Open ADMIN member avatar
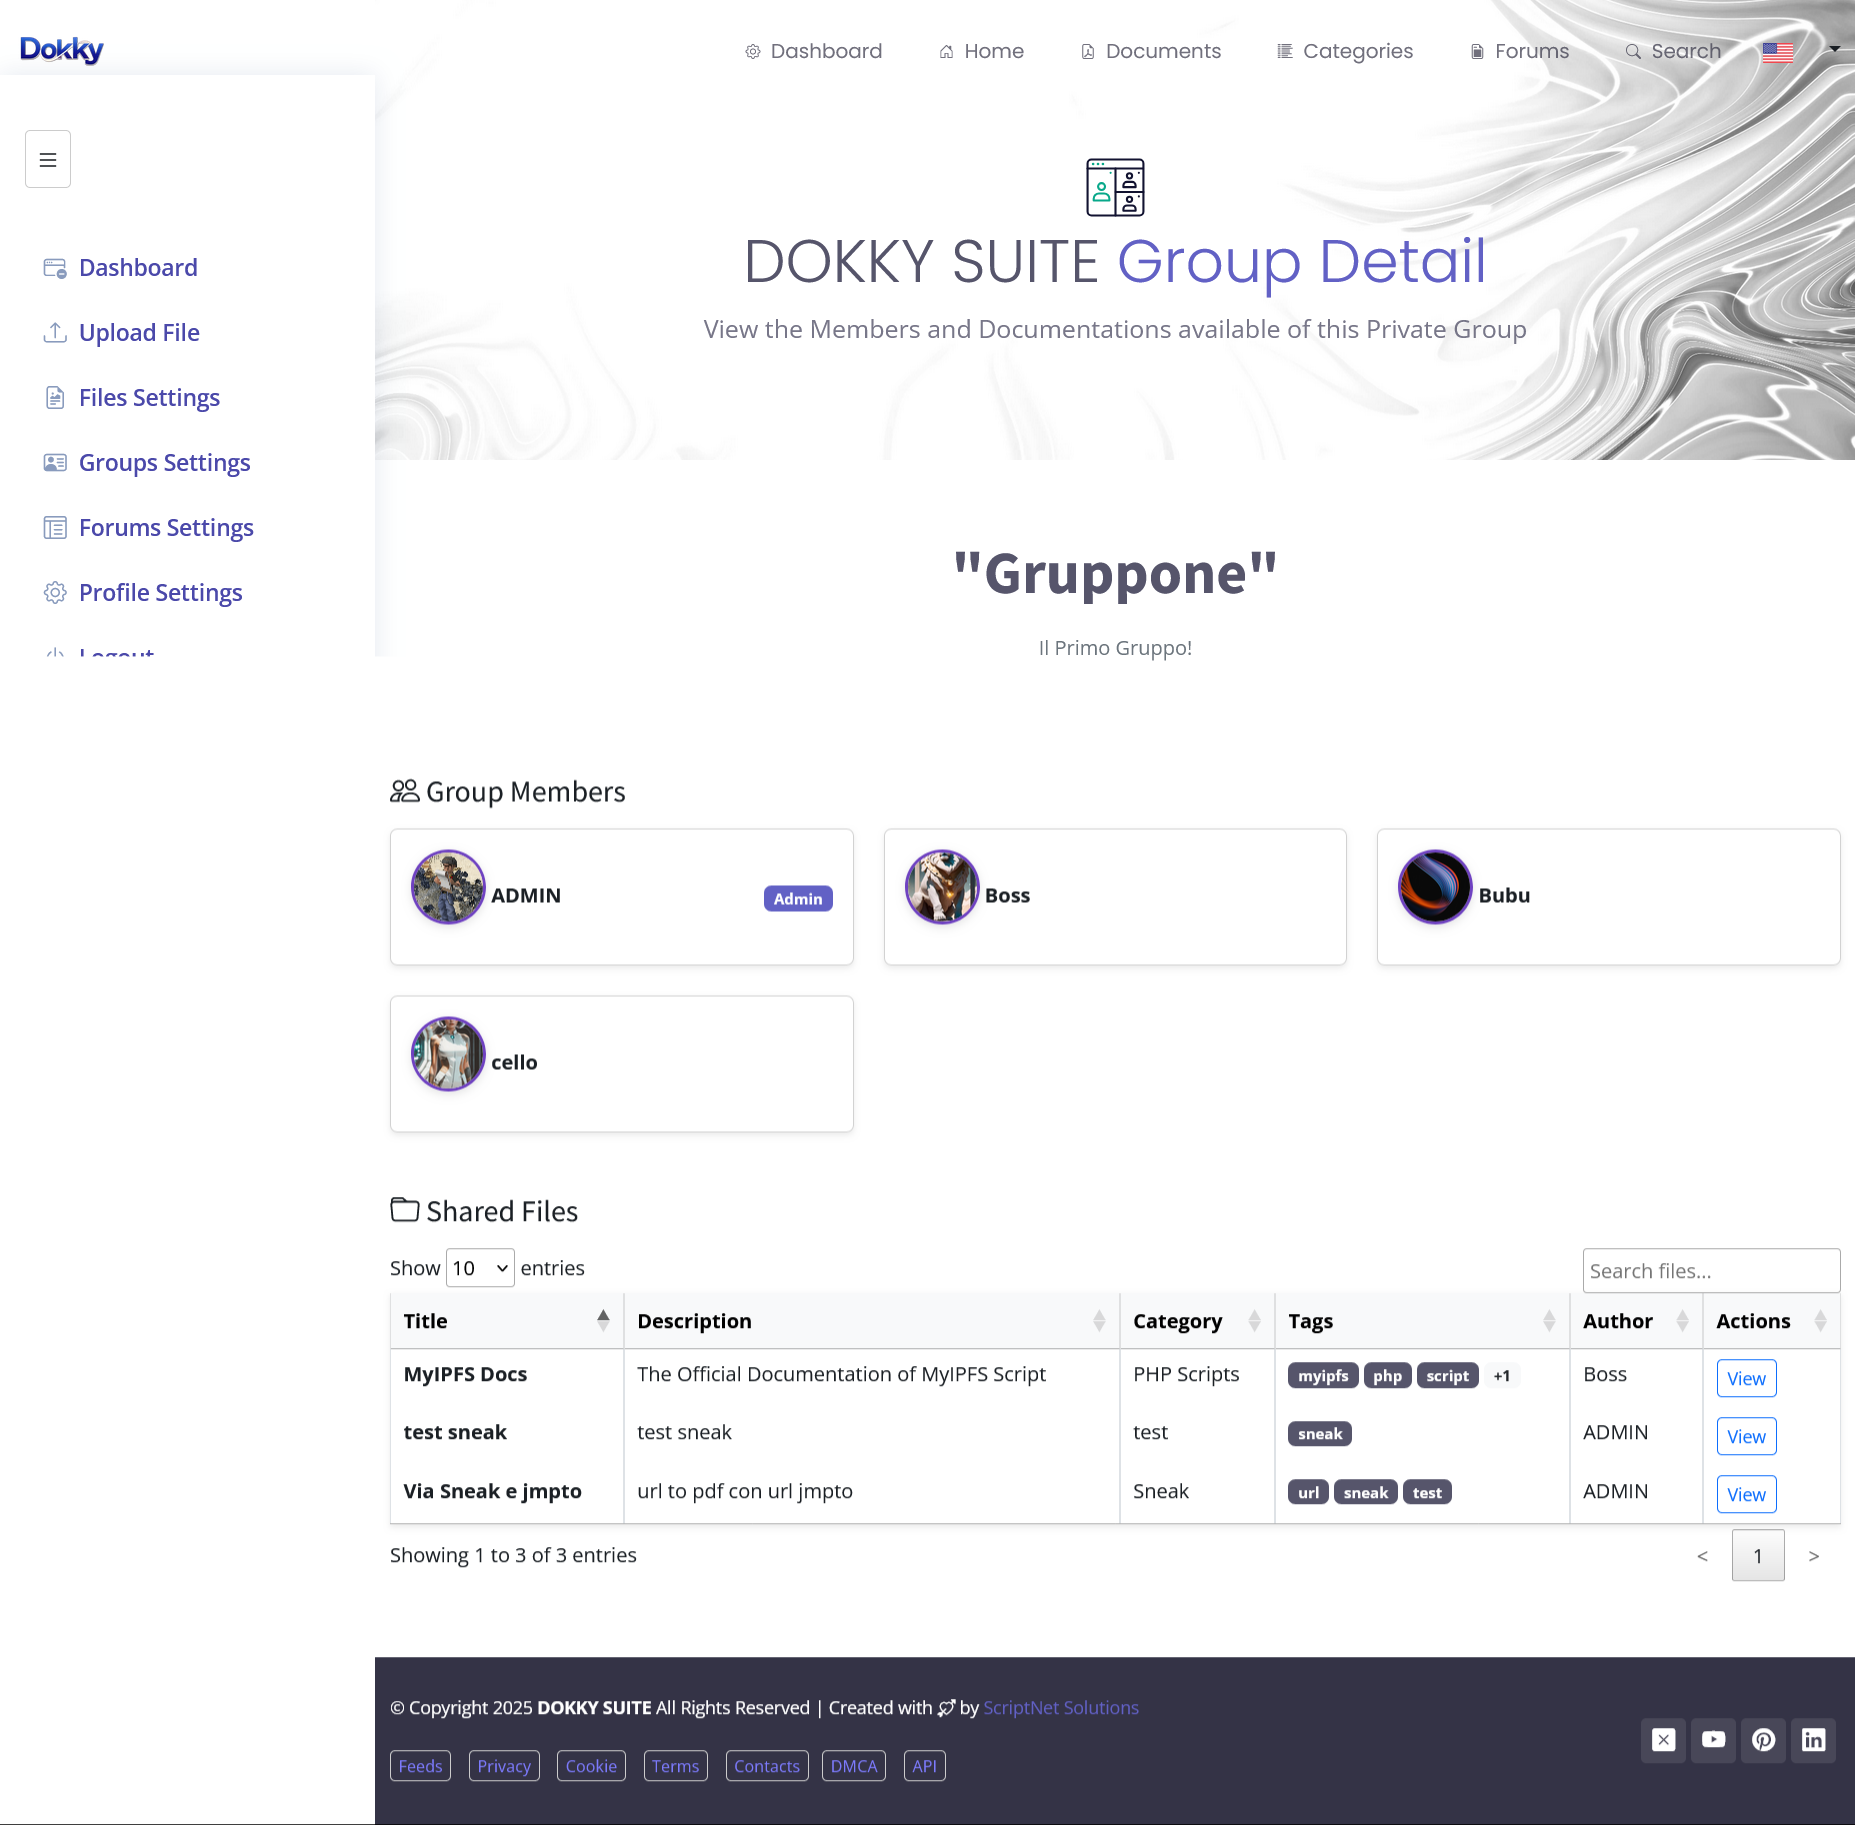Viewport: 1855px width, 1825px height. tap(448, 887)
